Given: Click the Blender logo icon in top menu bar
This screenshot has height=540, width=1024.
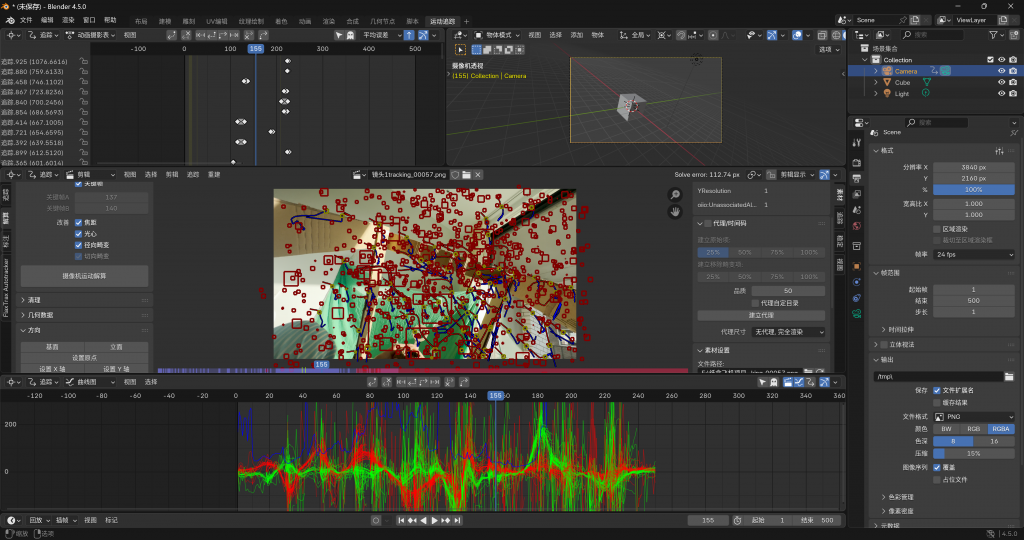Looking at the screenshot, I should point(9,20).
